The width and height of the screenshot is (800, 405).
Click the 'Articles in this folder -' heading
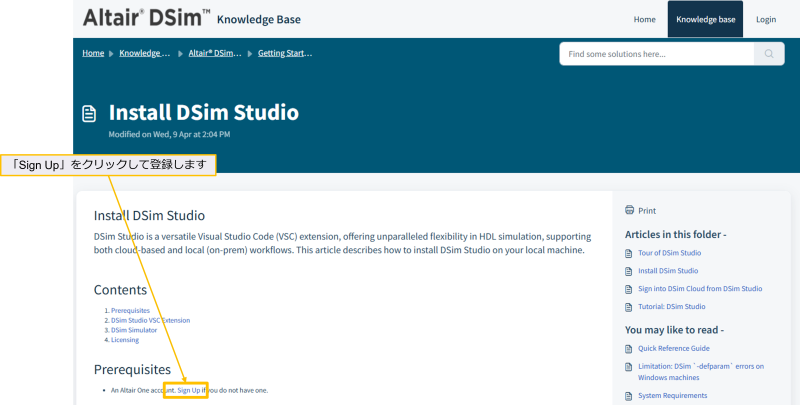pos(675,235)
